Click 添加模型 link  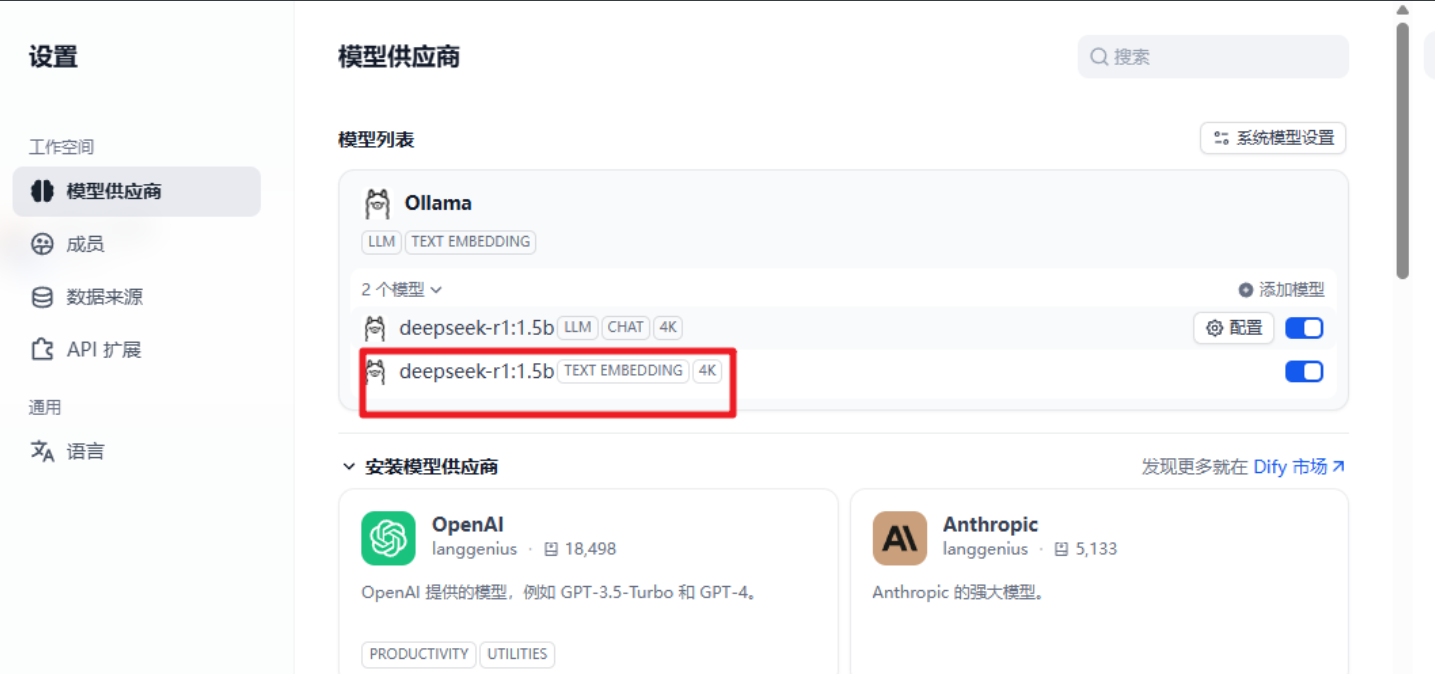coord(1281,290)
